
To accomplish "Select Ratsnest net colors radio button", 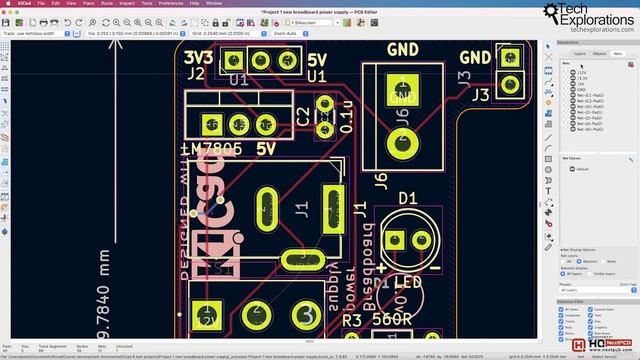I will 579,261.
